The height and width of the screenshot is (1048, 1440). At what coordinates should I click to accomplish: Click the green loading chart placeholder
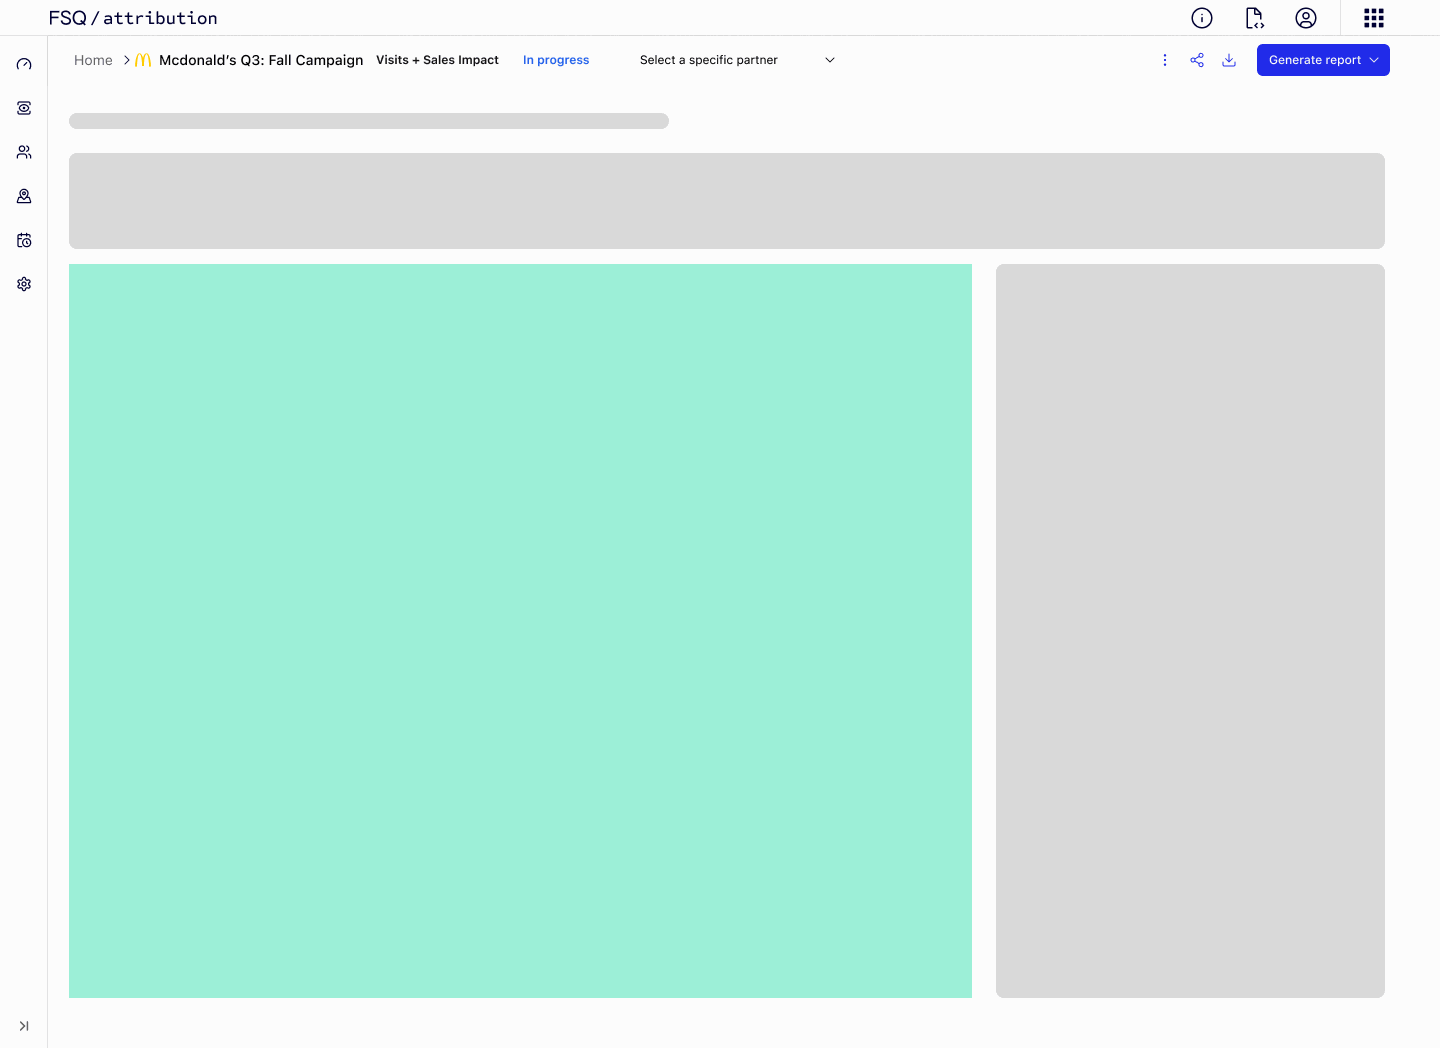click(x=520, y=630)
